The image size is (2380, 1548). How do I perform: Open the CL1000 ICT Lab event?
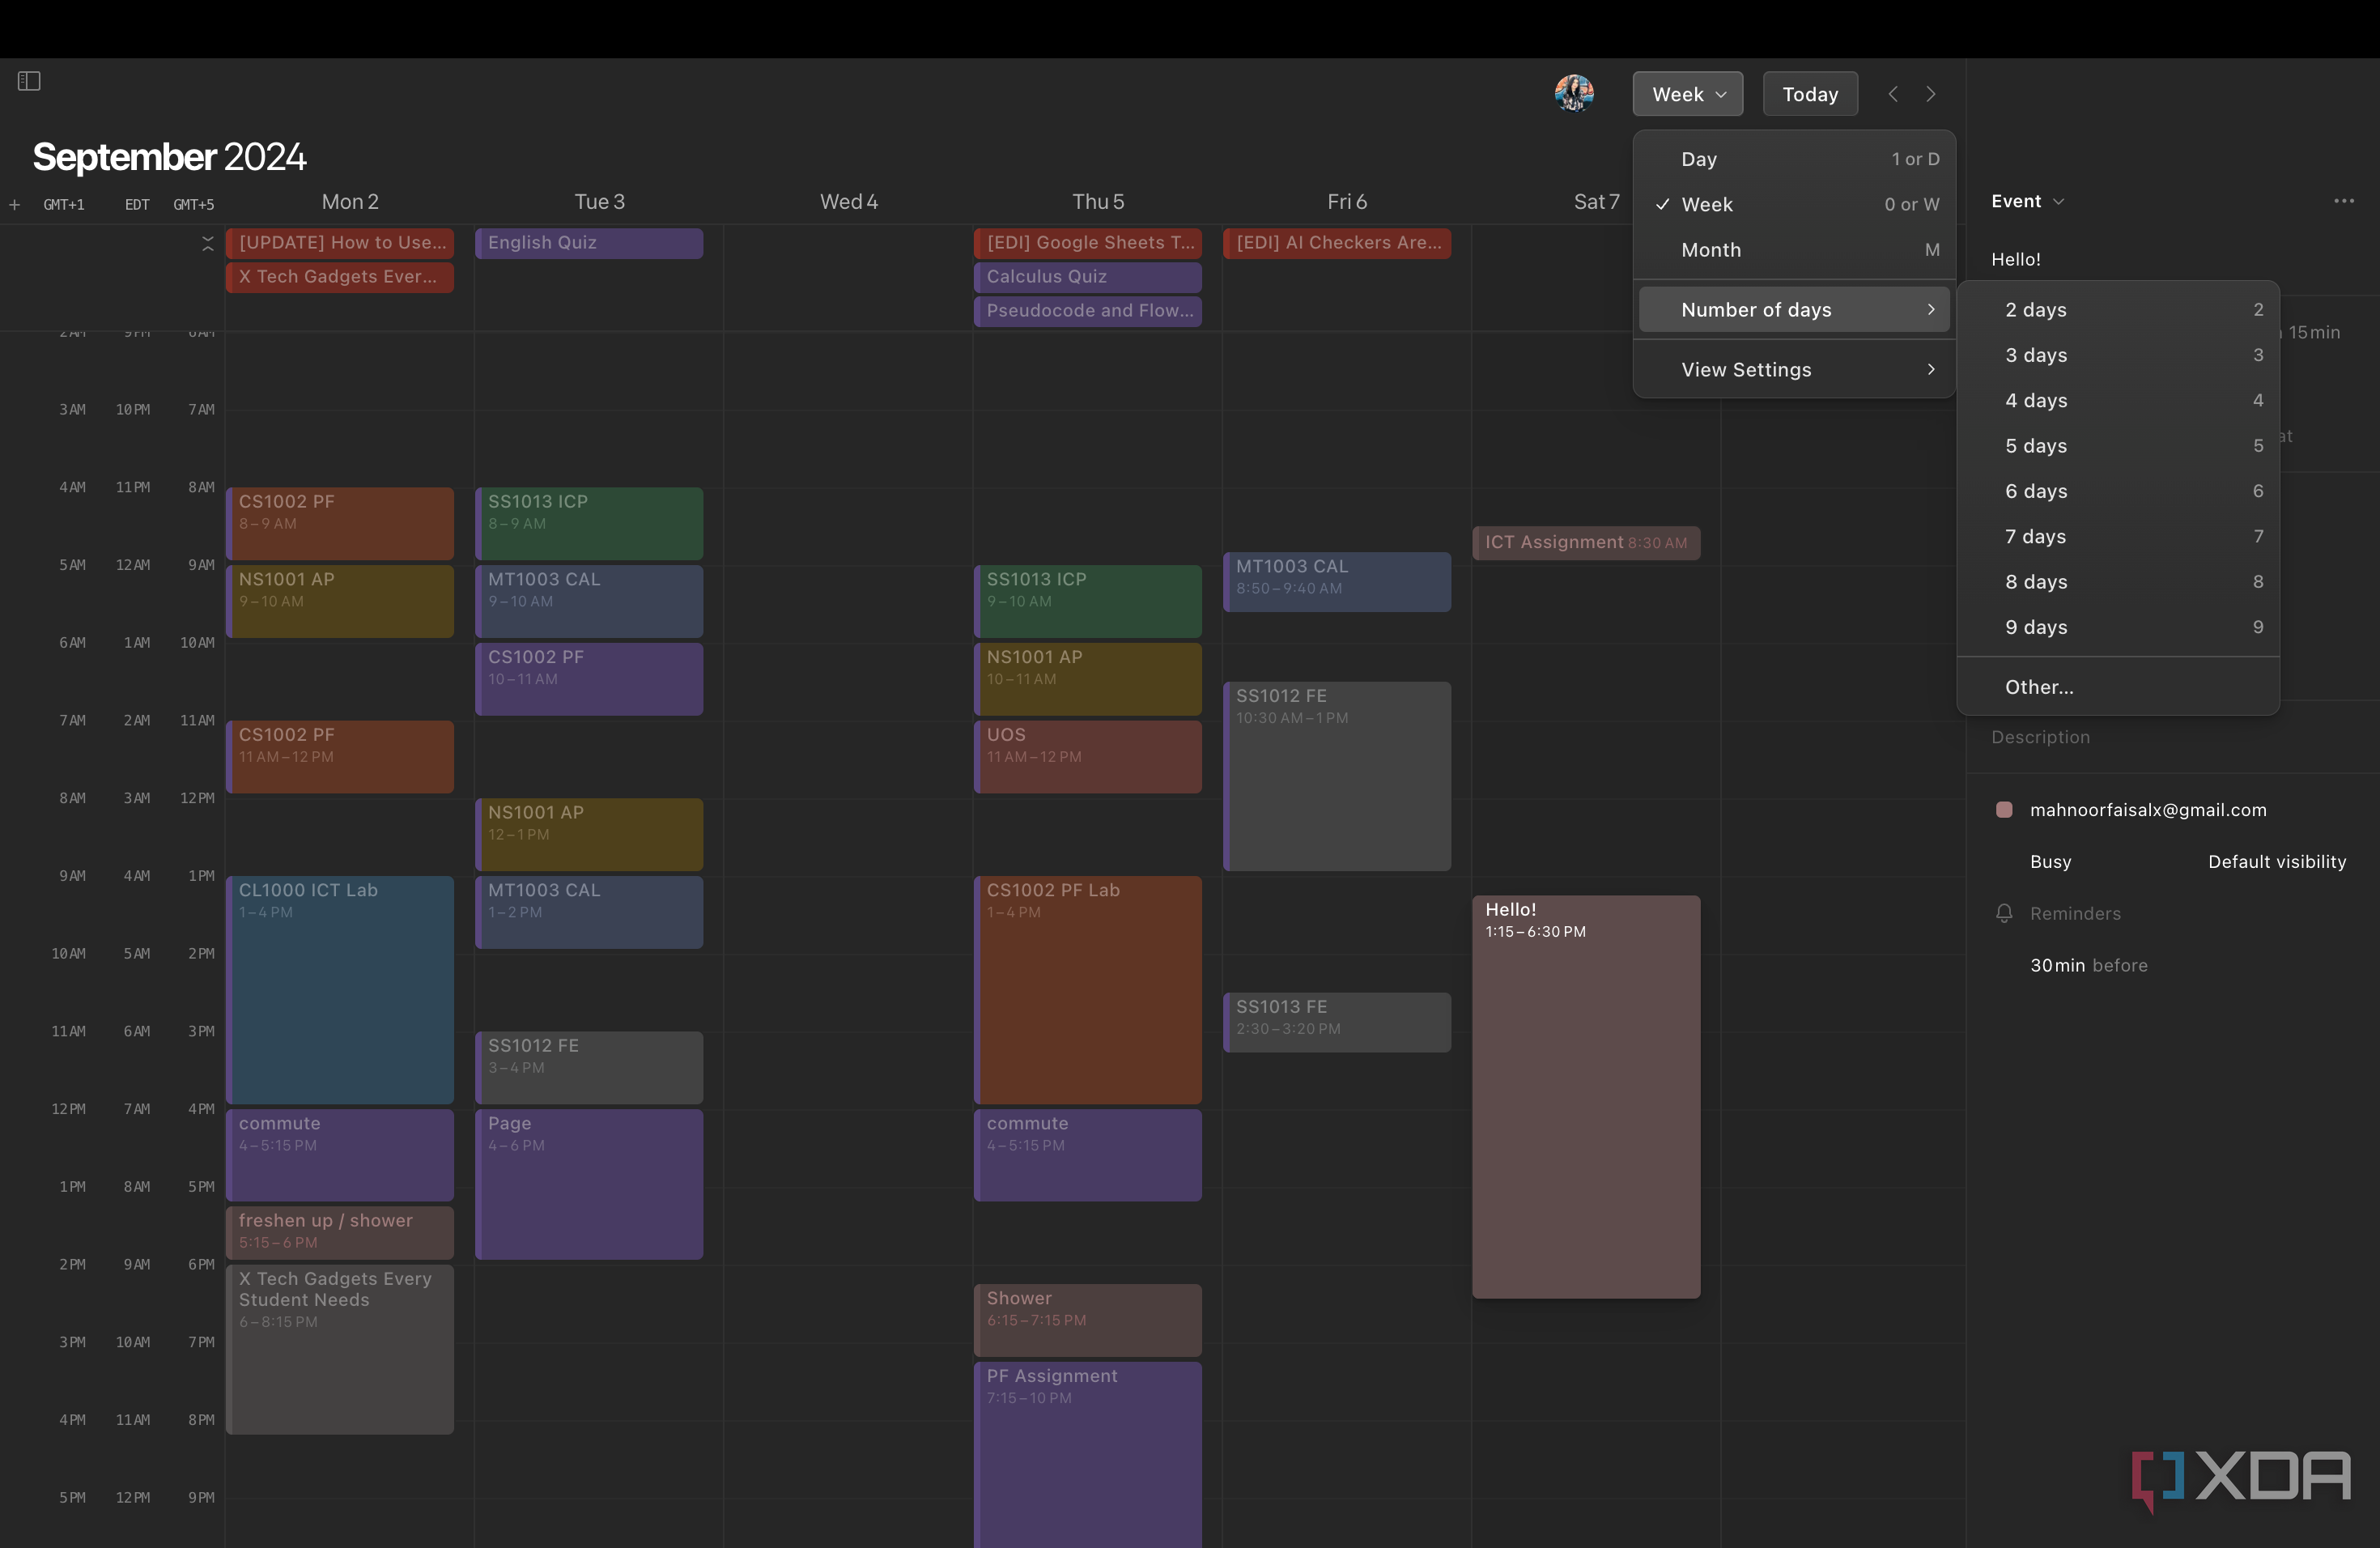pyautogui.click(x=340, y=990)
